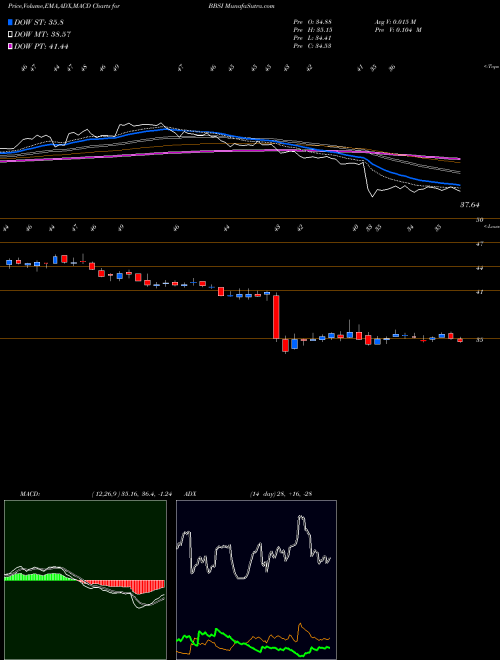Click the white DOW MT legend swatch
The width and height of the screenshot is (500, 660).
click(11, 35)
